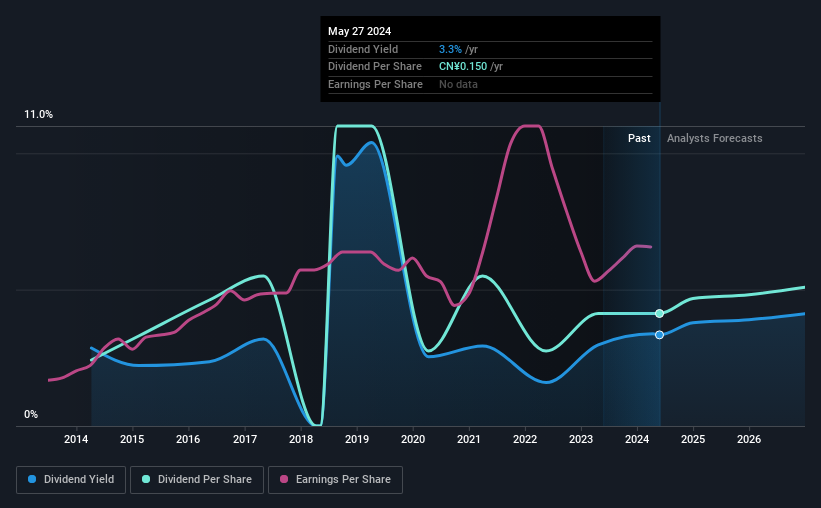Image resolution: width=821 pixels, height=508 pixels.
Task: Click the 2021 x-axis label
Action: pyautogui.click(x=469, y=439)
